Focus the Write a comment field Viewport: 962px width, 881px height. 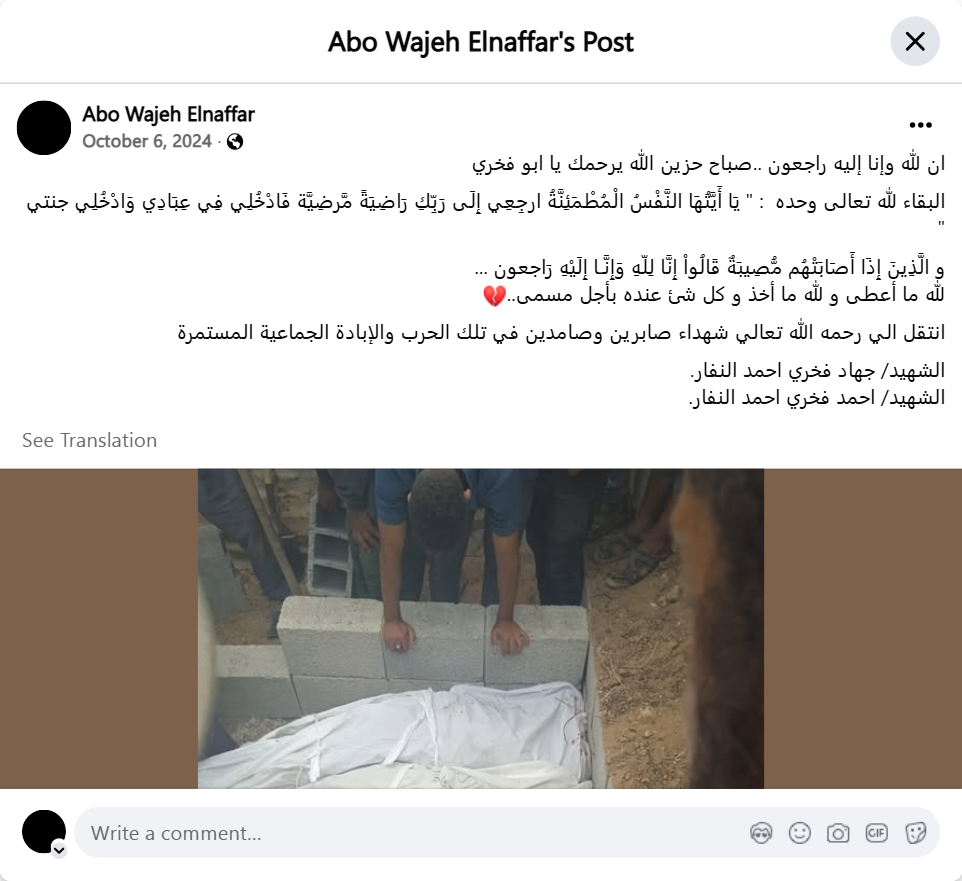click(405, 833)
